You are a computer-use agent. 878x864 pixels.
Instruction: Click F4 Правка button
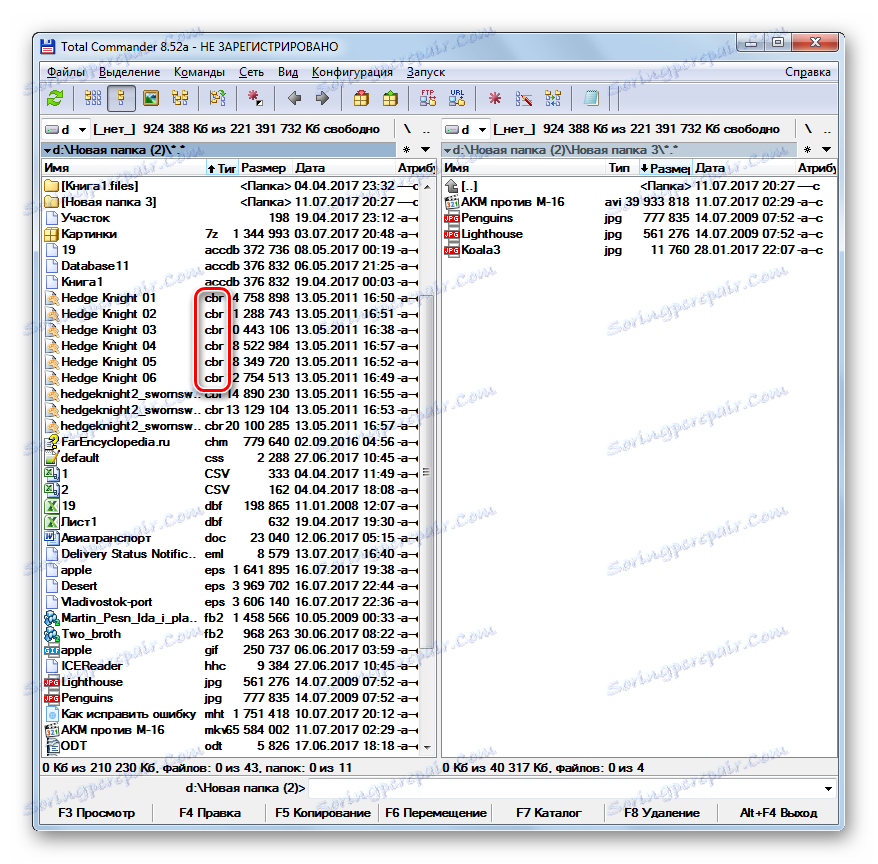point(210,812)
